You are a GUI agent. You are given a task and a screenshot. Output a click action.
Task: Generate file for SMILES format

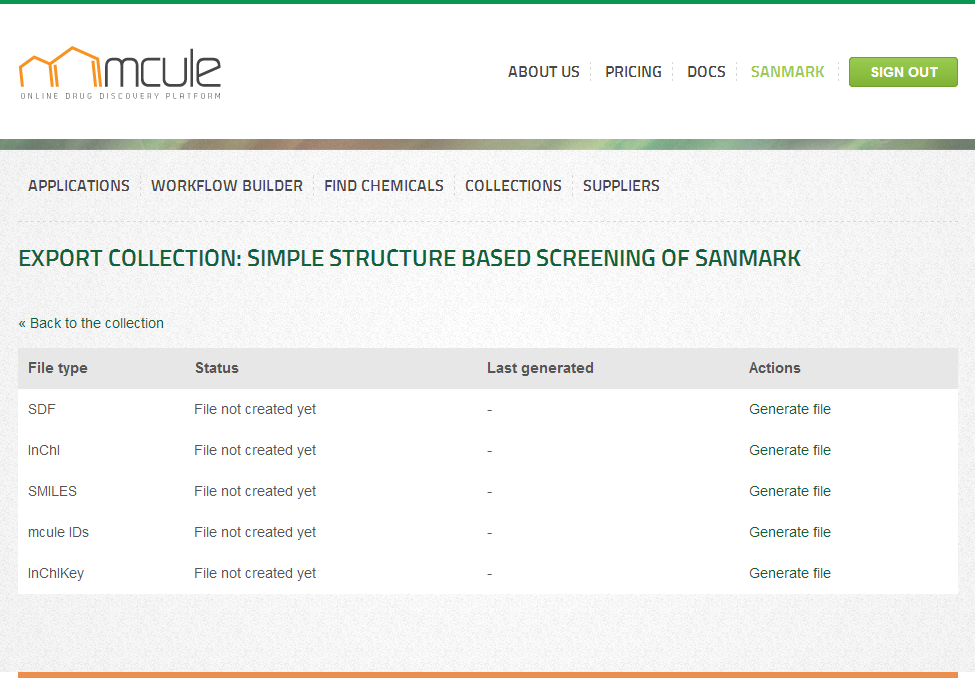tap(789, 491)
